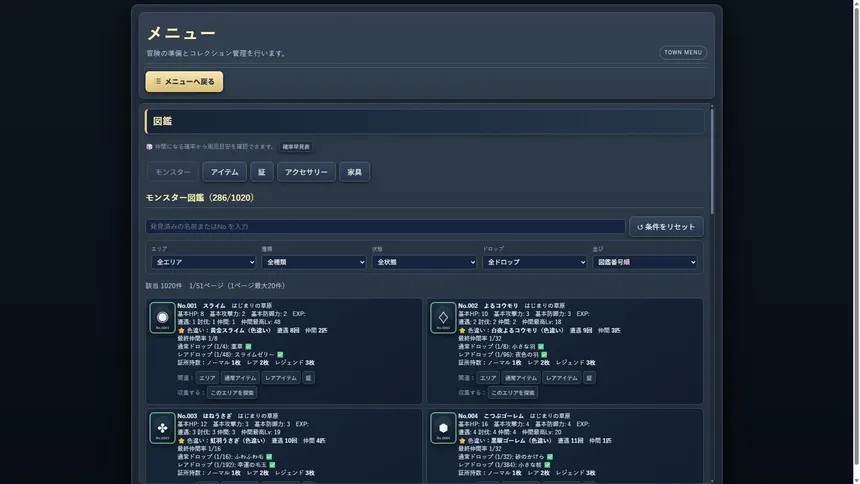Click このエリアを探索 on Slime card
This screenshot has width=860, height=484.
point(232,392)
